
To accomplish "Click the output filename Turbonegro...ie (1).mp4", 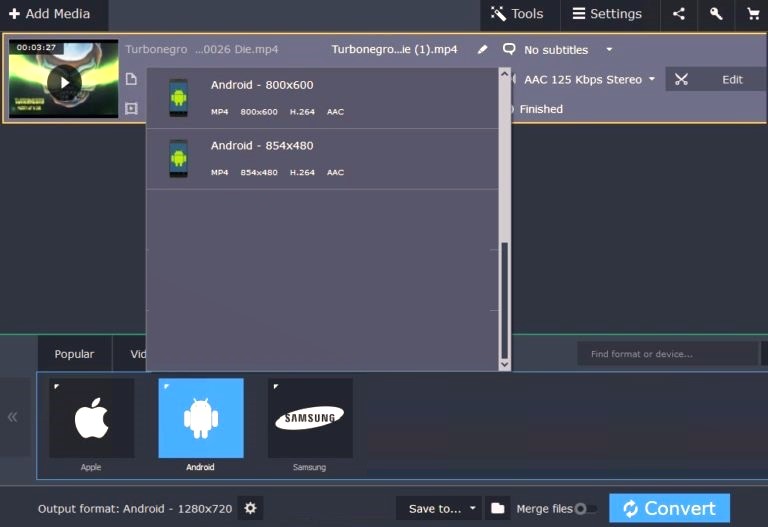I will (x=394, y=49).
